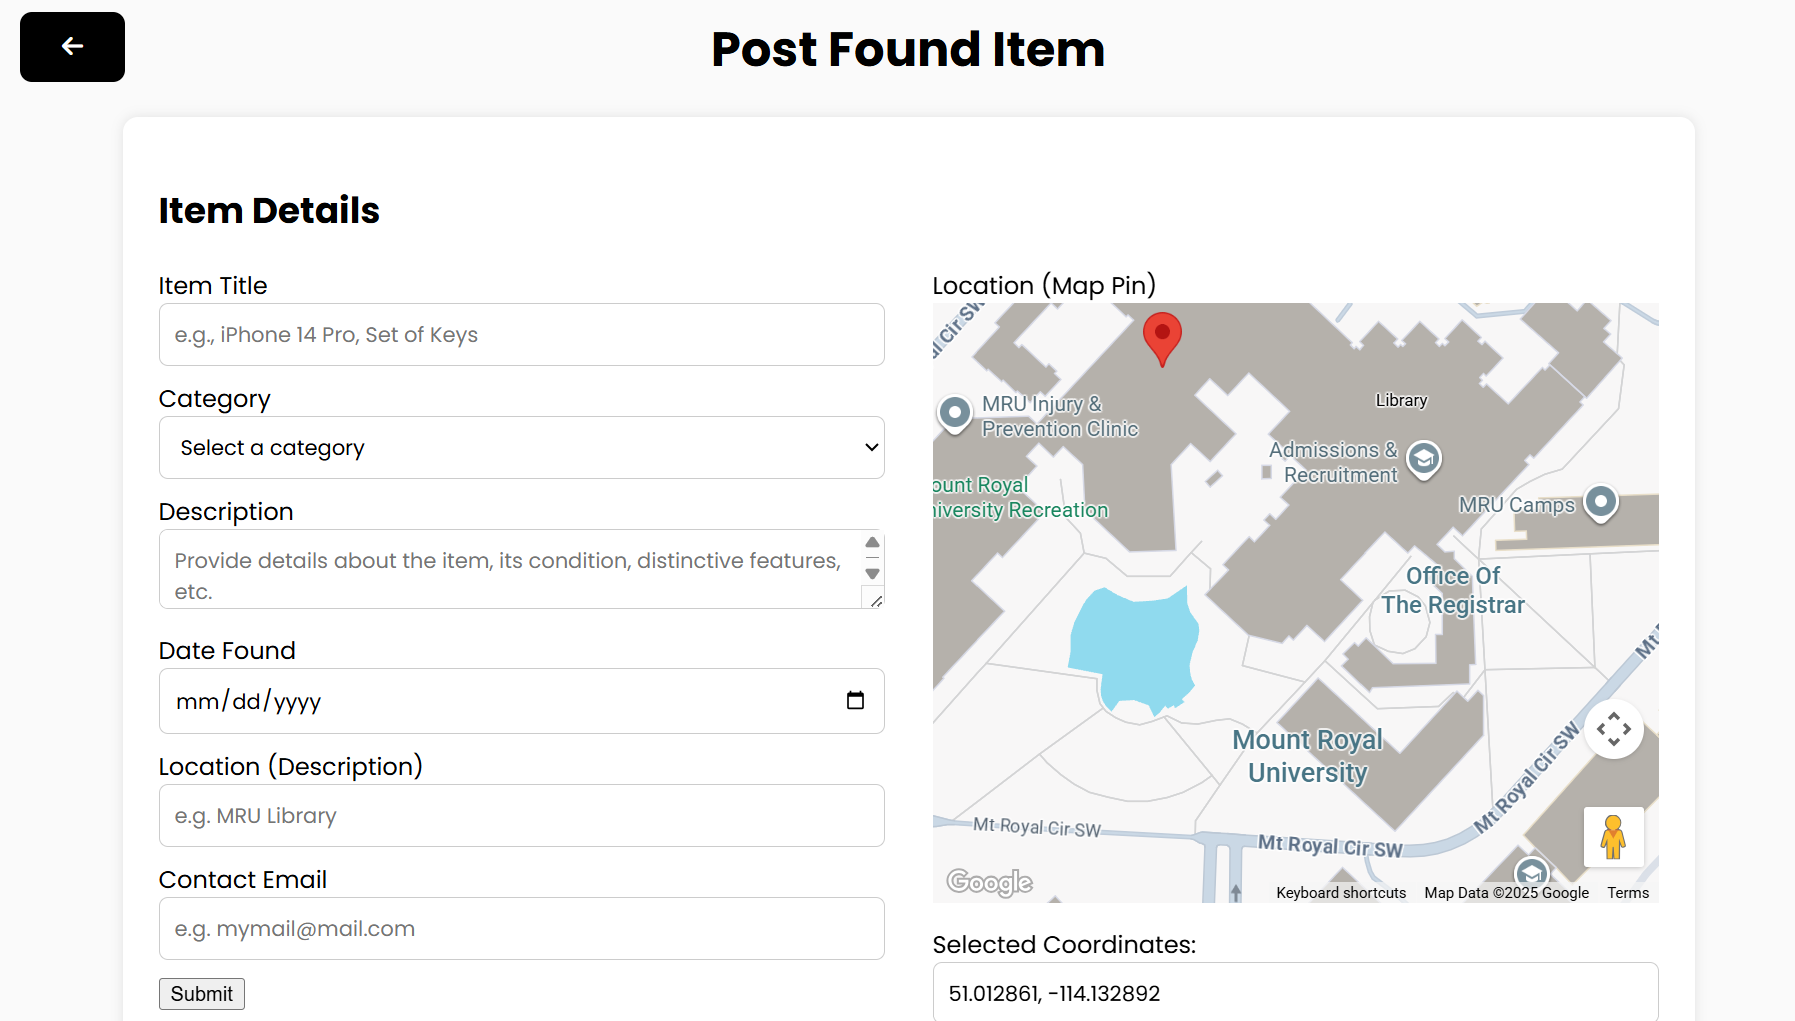Open the map camera controls button

(x=1613, y=729)
